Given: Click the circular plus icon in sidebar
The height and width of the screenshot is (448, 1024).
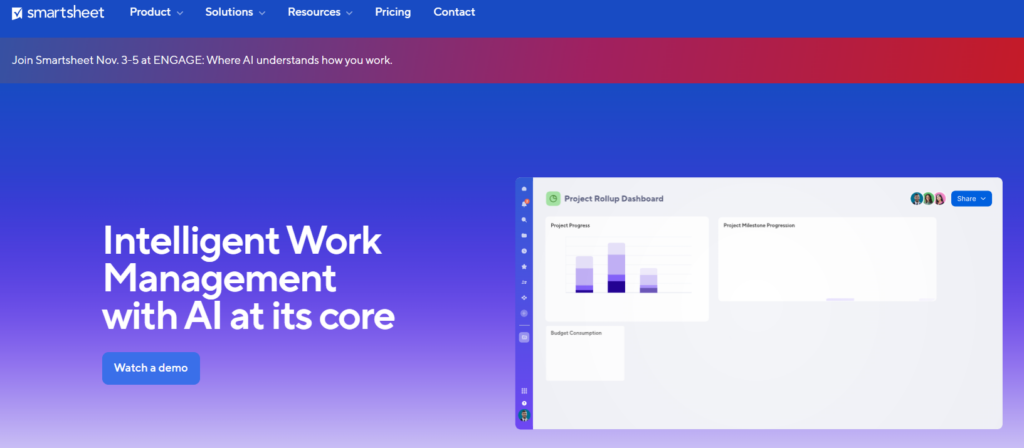Looking at the screenshot, I should point(524,313).
